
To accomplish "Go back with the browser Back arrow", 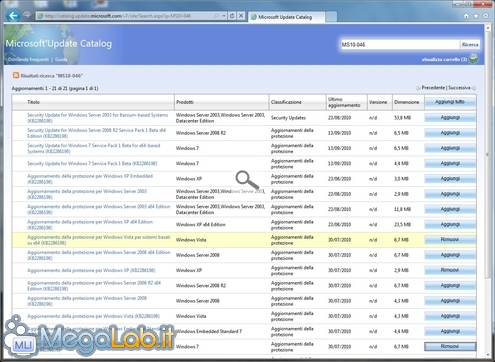I will click(13, 16).
